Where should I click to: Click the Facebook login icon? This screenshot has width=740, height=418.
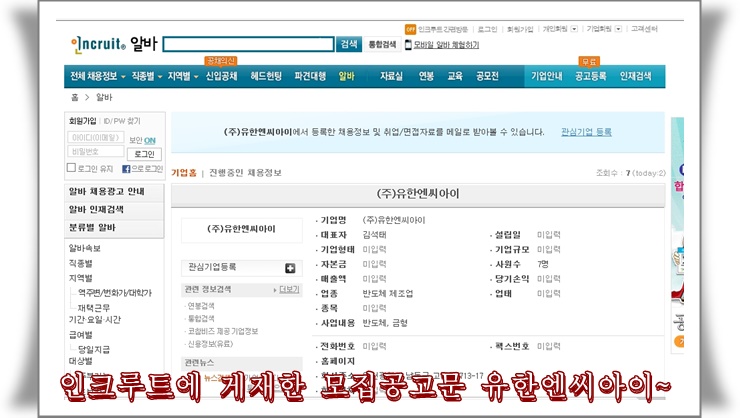[x=126, y=168]
